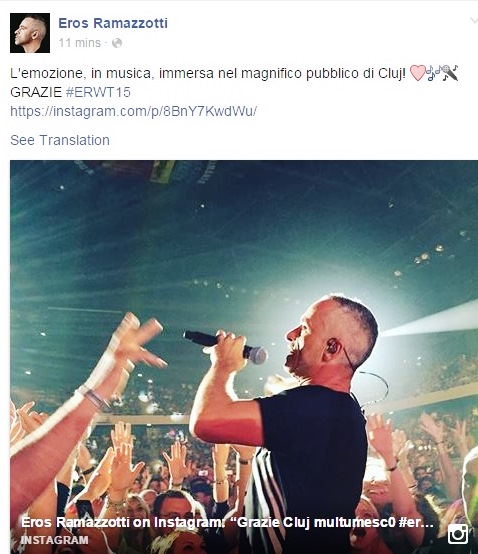Click the music notes emoji
This screenshot has width=478, height=554.
(434, 73)
